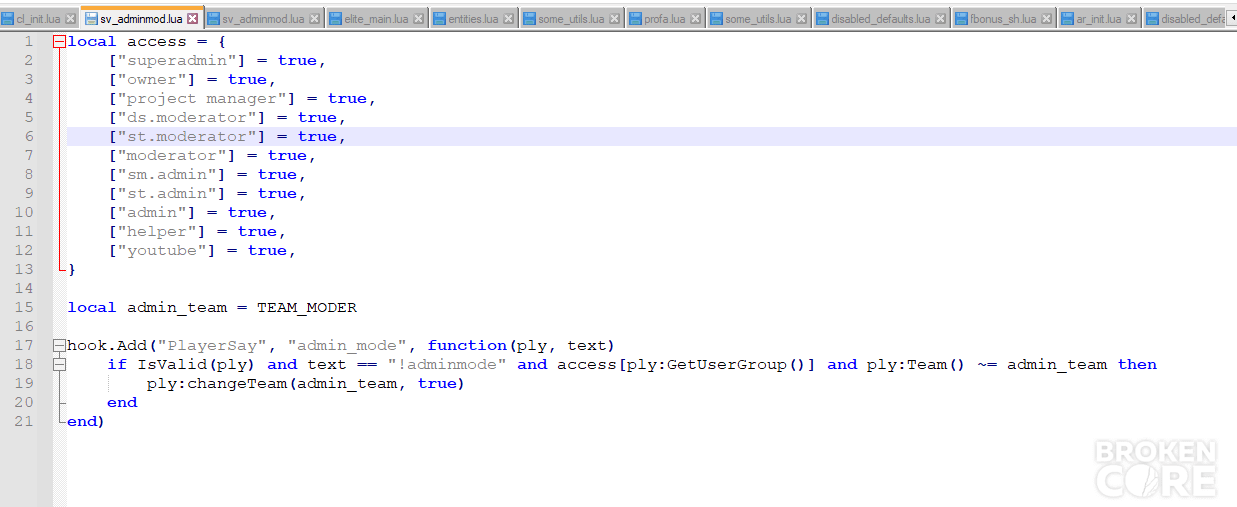This screenshot has width=1237, height=507.
Task: Select the fbonus_sh.lua tab
Action: [1004, 19]
